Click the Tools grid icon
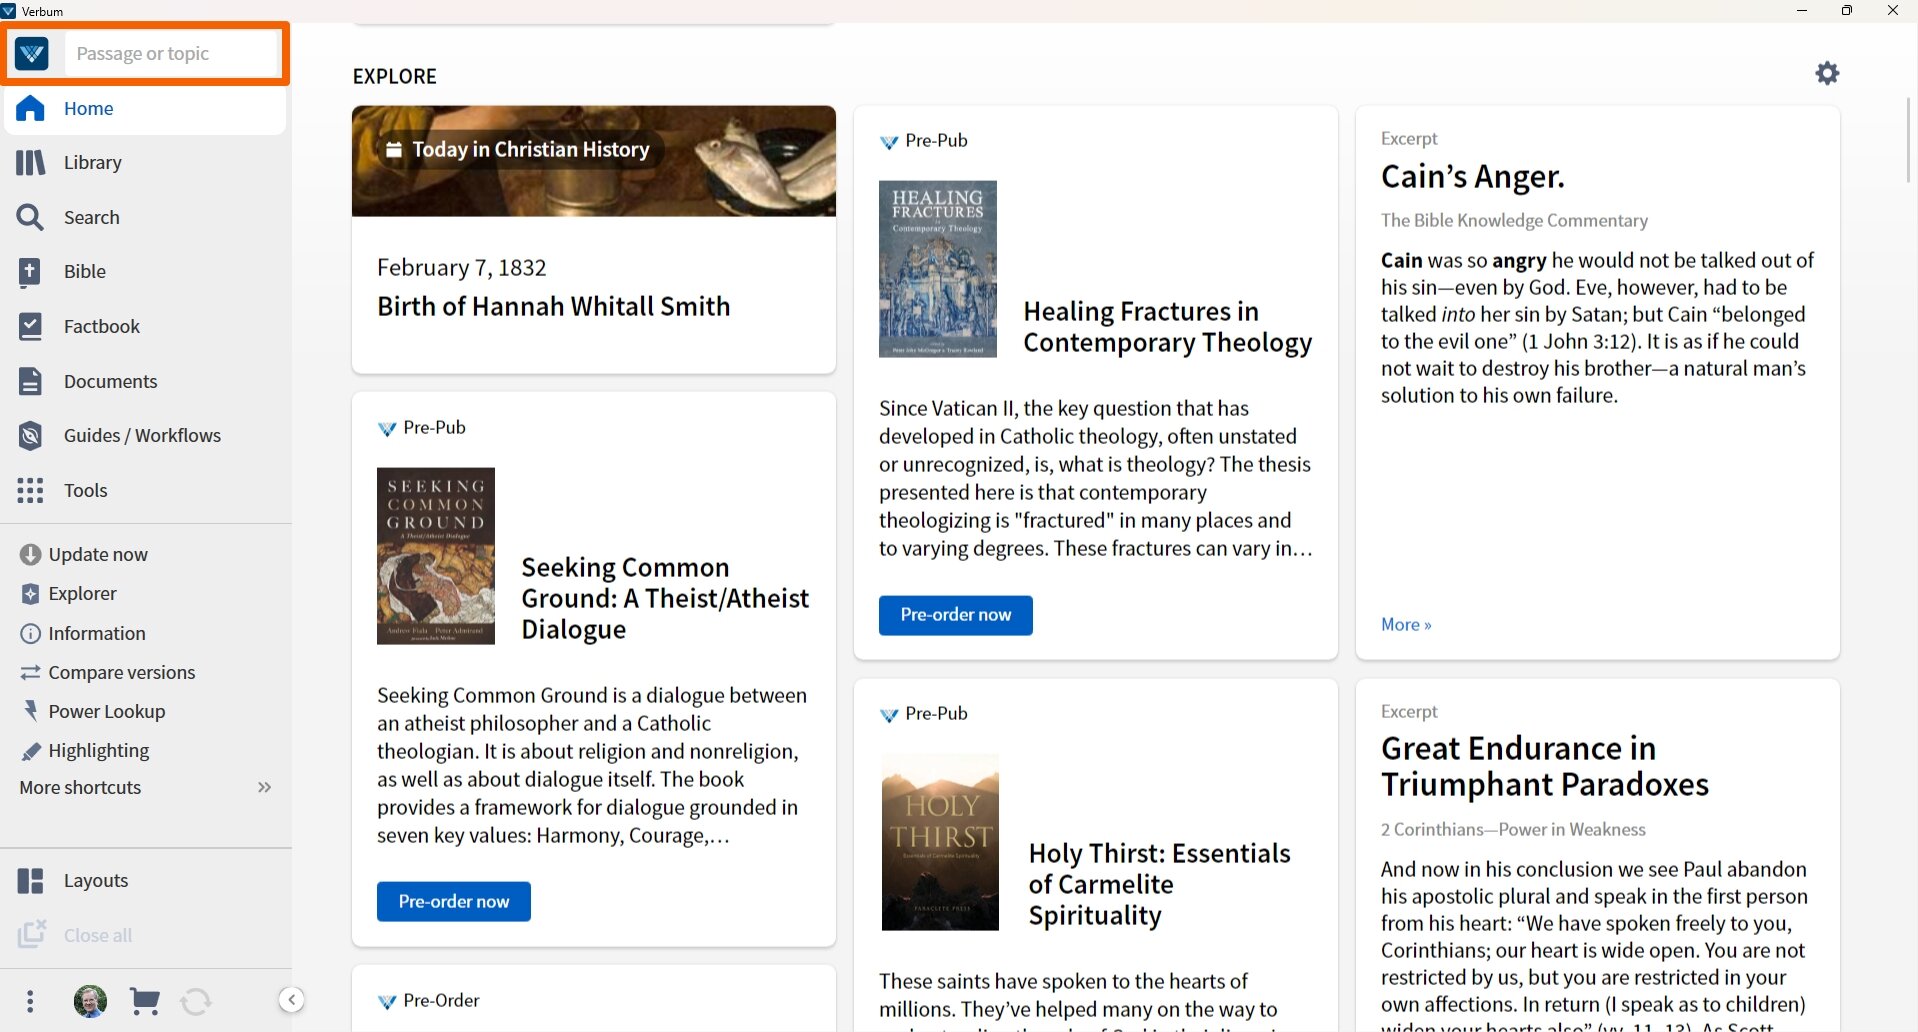1918x1032 pixels. pos(31,491)
